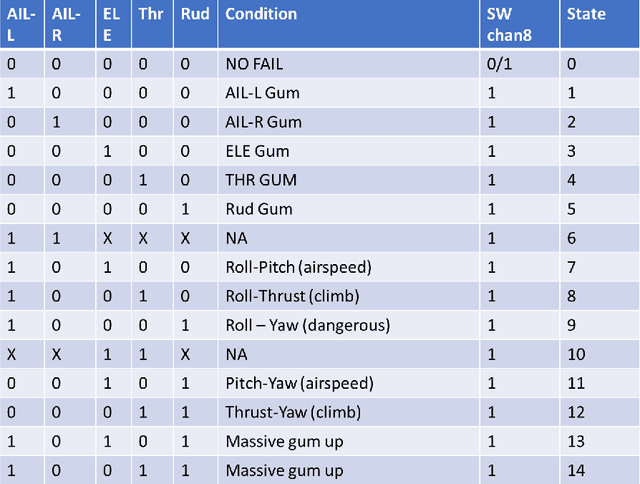The image size is (640, 484).
Task: Select the AIL-R Gum condition cell
Action: pos(264,121)
